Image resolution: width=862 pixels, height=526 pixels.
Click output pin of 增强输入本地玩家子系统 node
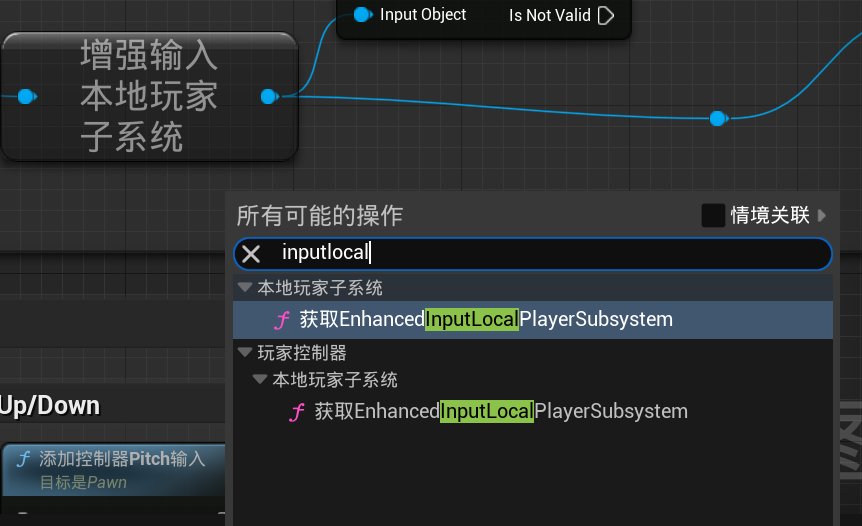tap(269, 97)
